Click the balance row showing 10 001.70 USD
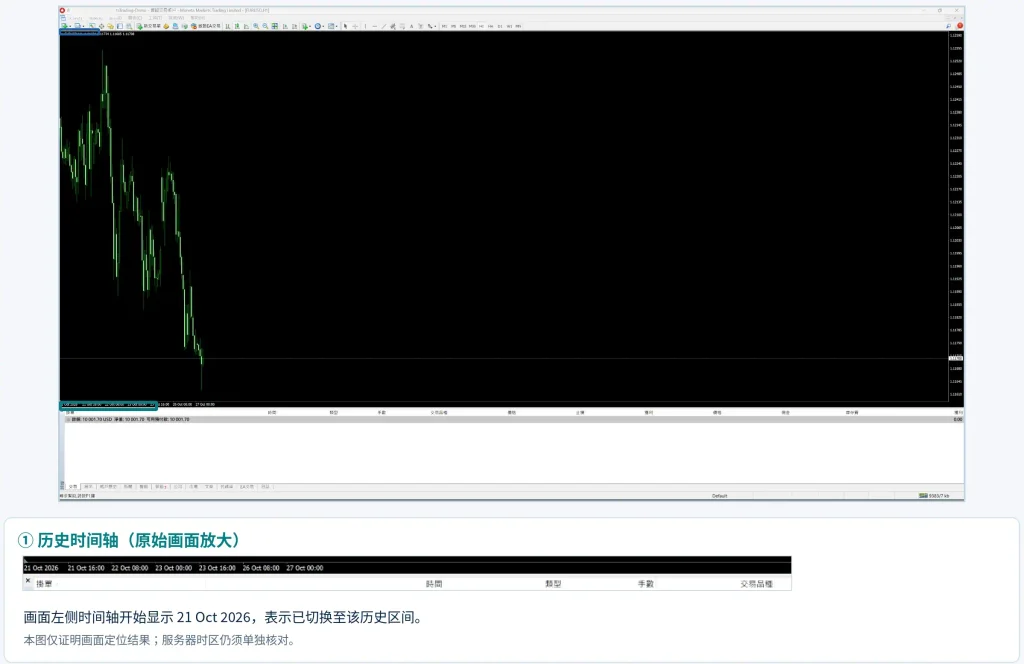Image resolution: width=1024 pixels, height=664 pixels. [514, 419]
